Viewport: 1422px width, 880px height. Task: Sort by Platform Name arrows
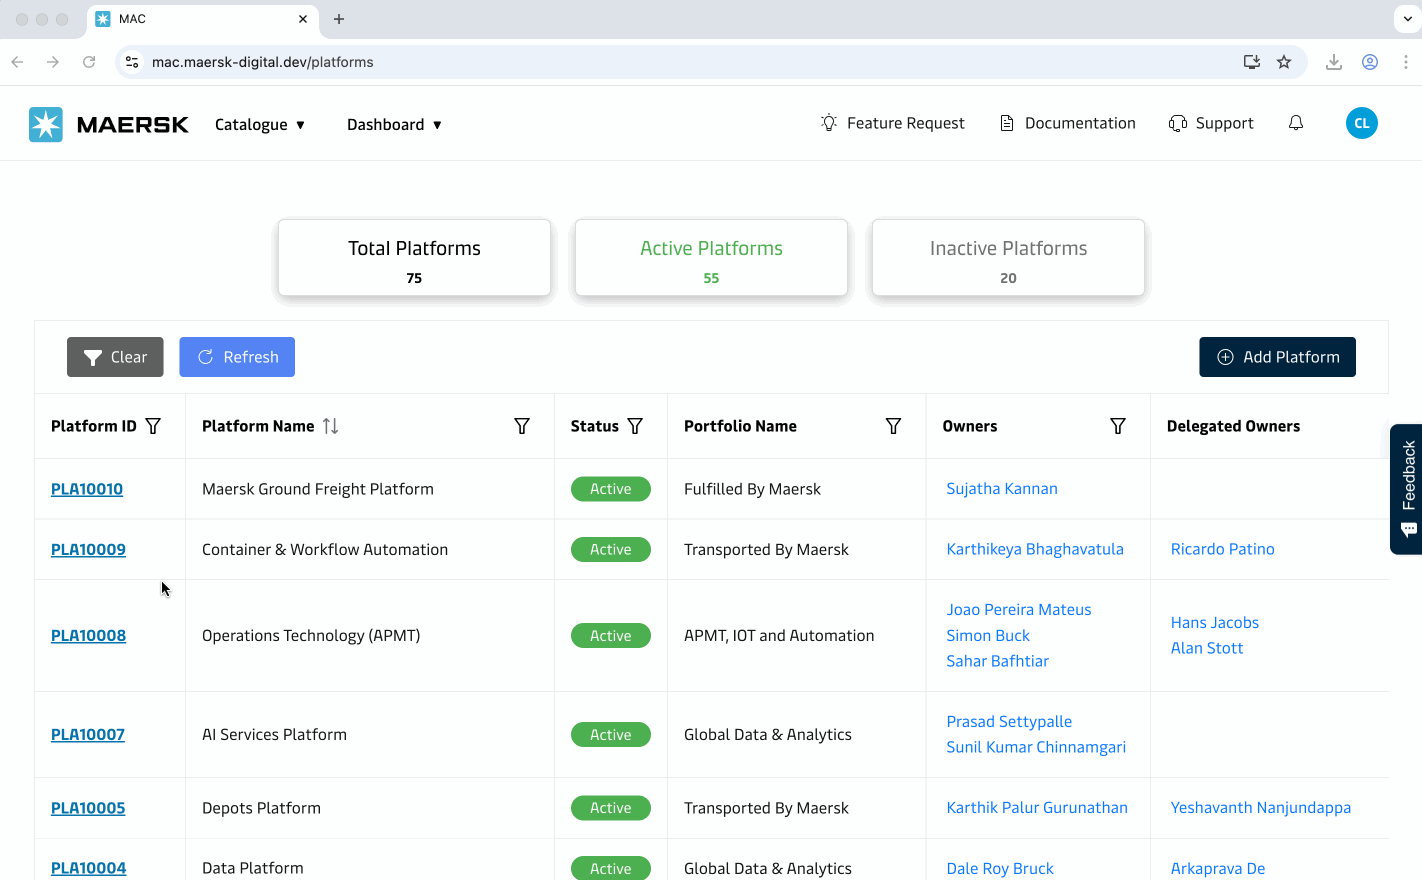pos(330,426)
